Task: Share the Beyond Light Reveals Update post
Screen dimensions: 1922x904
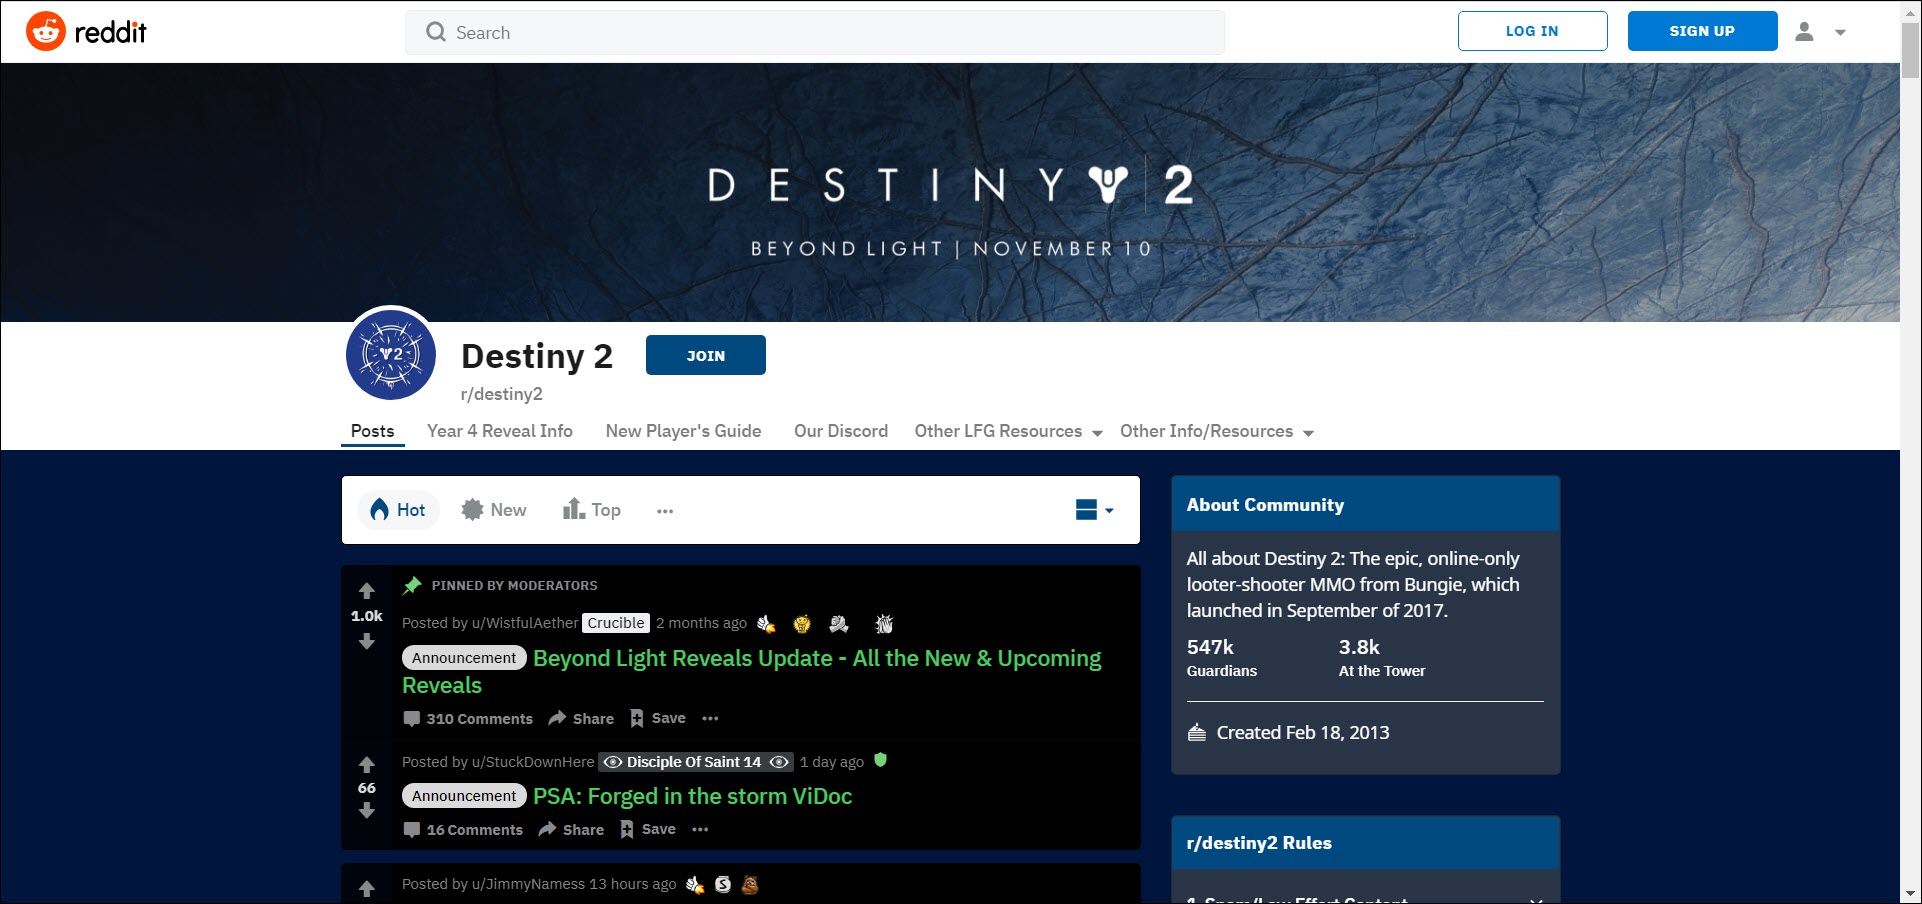Action: pyautogui.click(x=581, y=718)
